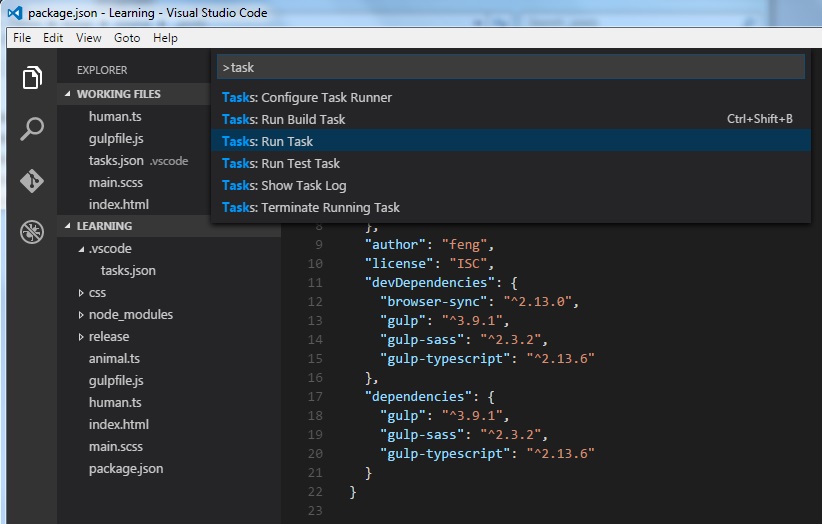This screenshot has height=524, width=822.
Task: Select 'Tasks: Terminate Running Task' command
Action: (511, 208)
